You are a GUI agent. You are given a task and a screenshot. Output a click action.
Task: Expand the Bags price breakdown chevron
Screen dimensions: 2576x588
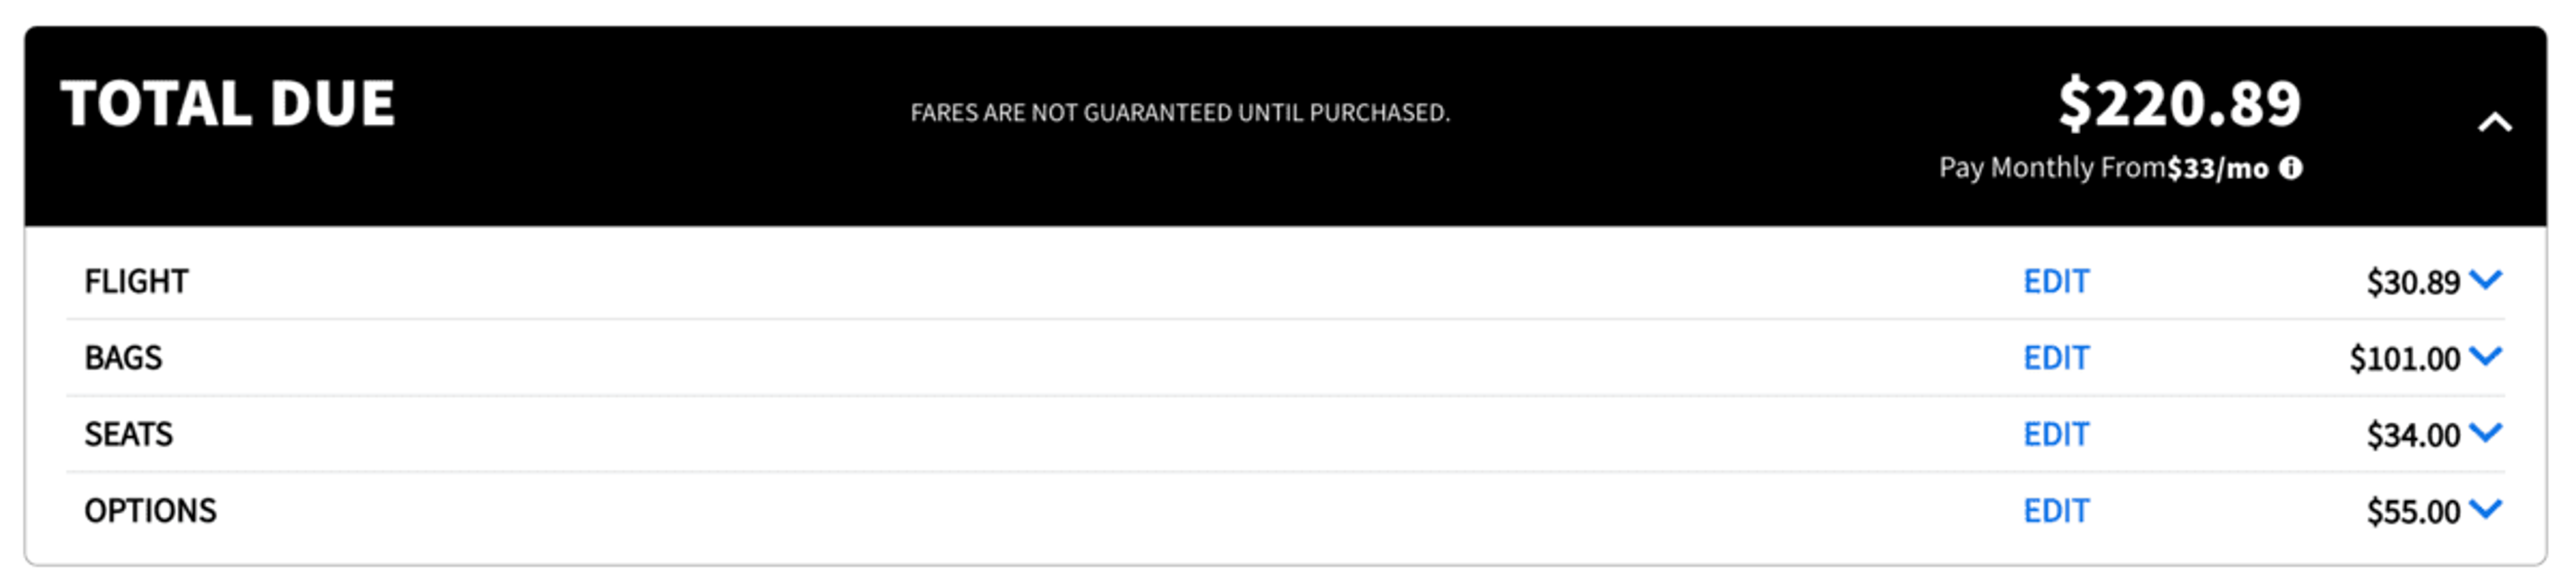tap(2486, 356)
